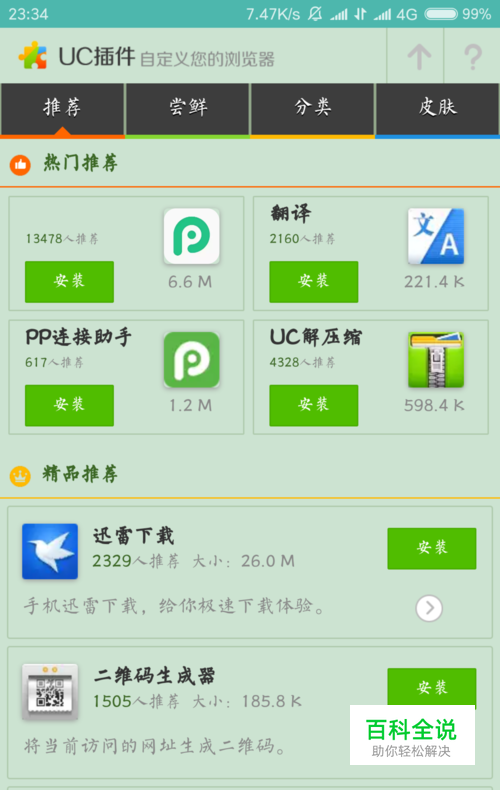Screen dimensions: 500x790
Task: Tap the 迅雷下载 bird icon
Action: (50, 551)
